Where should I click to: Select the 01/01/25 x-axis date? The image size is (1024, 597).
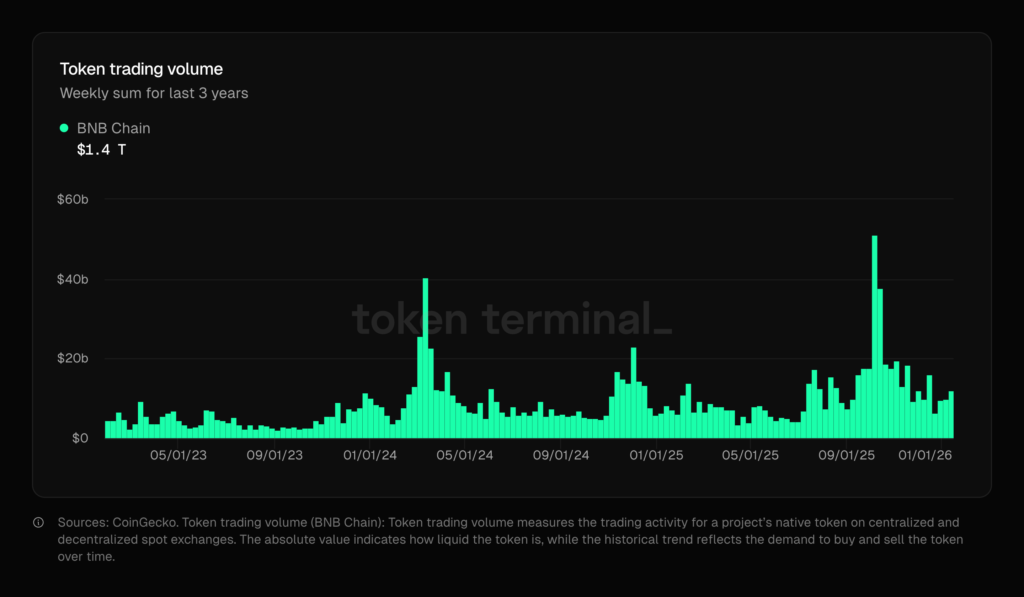tap(656, 456)
